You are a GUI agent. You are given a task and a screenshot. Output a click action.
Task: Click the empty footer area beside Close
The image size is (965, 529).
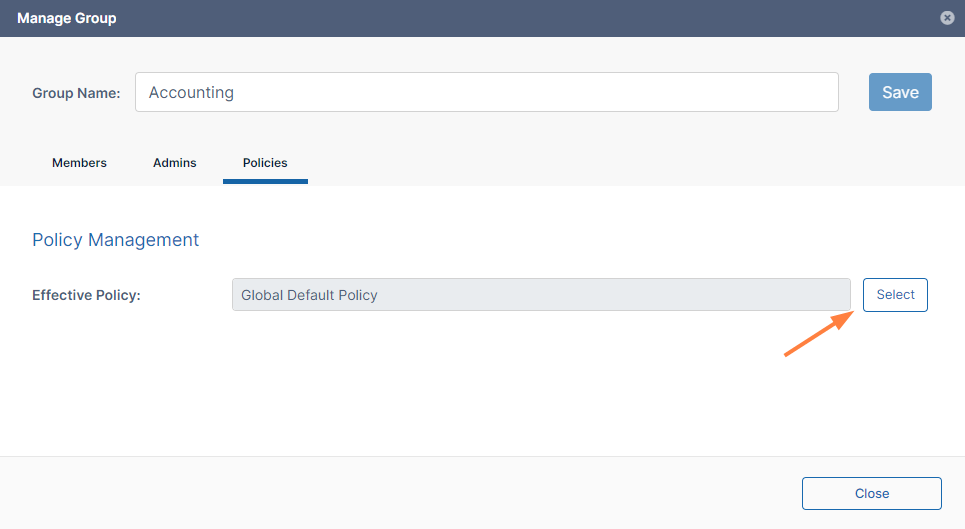(x=400, y=493)
